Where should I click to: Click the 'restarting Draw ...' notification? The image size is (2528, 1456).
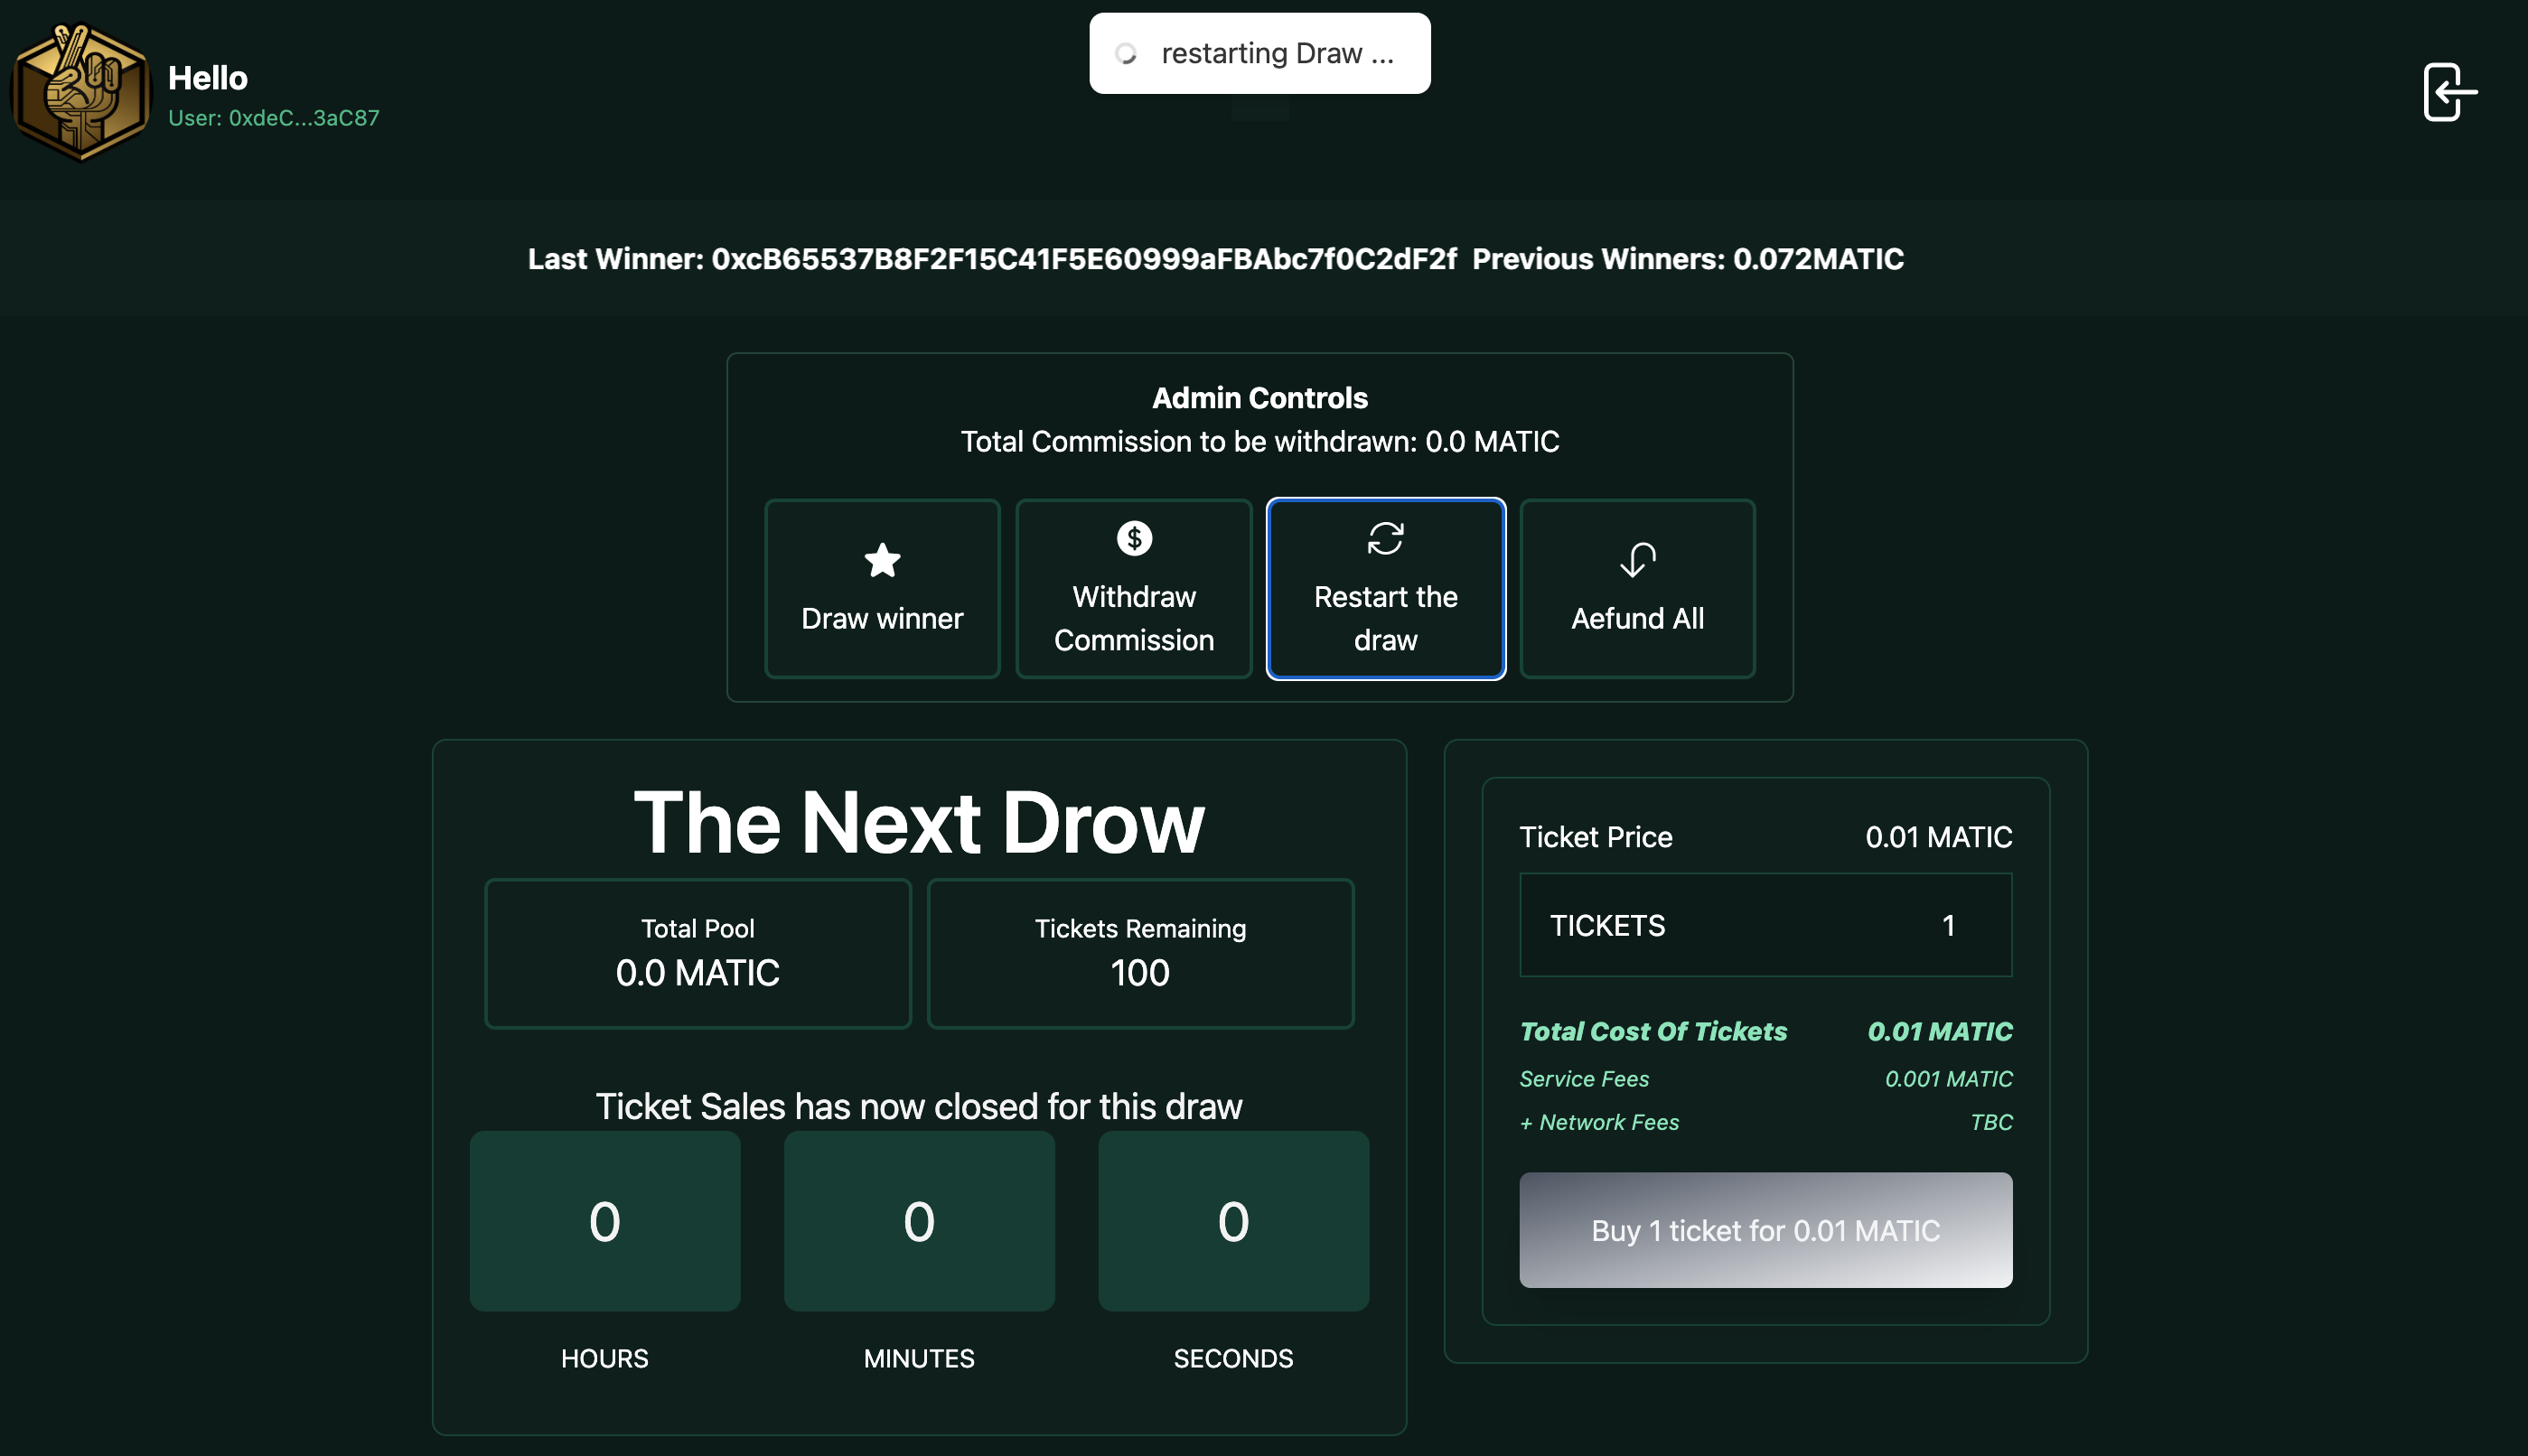(x=1260, y=52)
